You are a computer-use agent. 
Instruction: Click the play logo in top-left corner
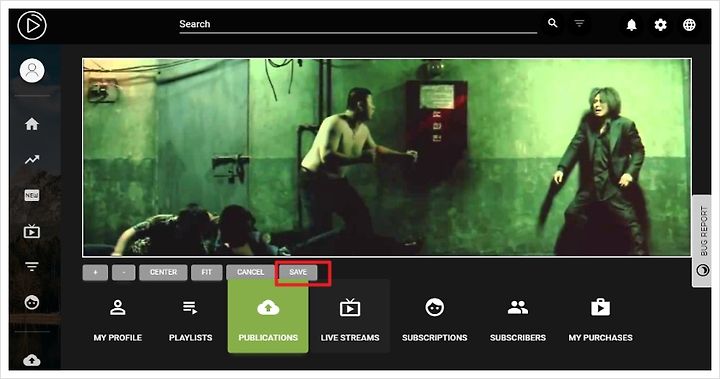point(32,25)
